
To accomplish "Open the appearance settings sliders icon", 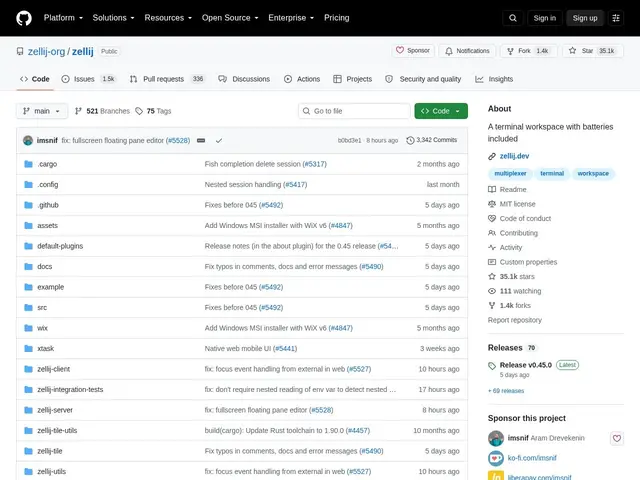I will tap(616, 18).
